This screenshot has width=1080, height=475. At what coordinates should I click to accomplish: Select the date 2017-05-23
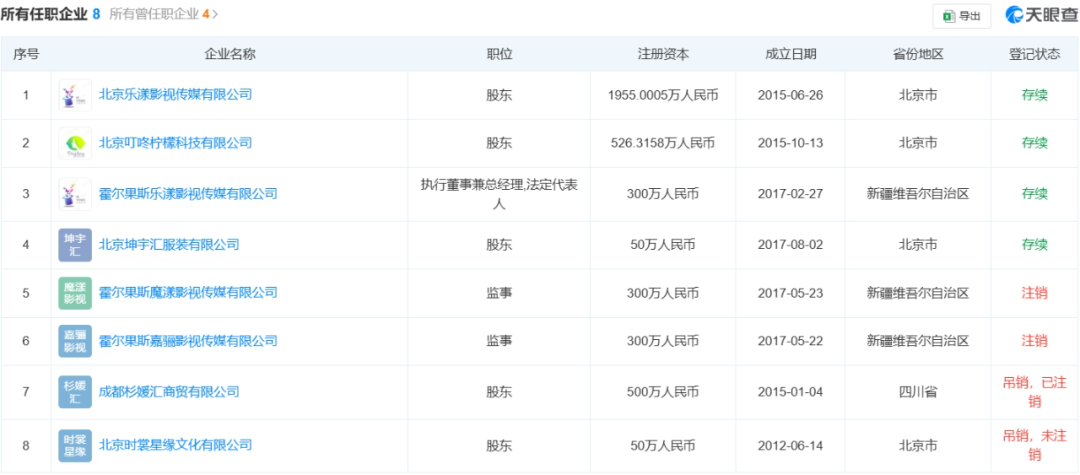[791, 293]
